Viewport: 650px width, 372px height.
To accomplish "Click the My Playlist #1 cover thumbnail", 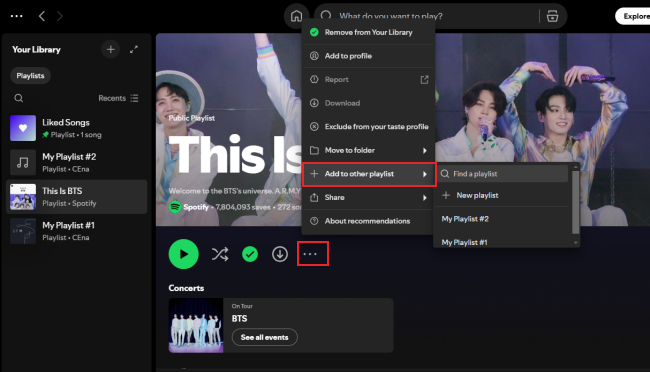I will pos(23,231).
